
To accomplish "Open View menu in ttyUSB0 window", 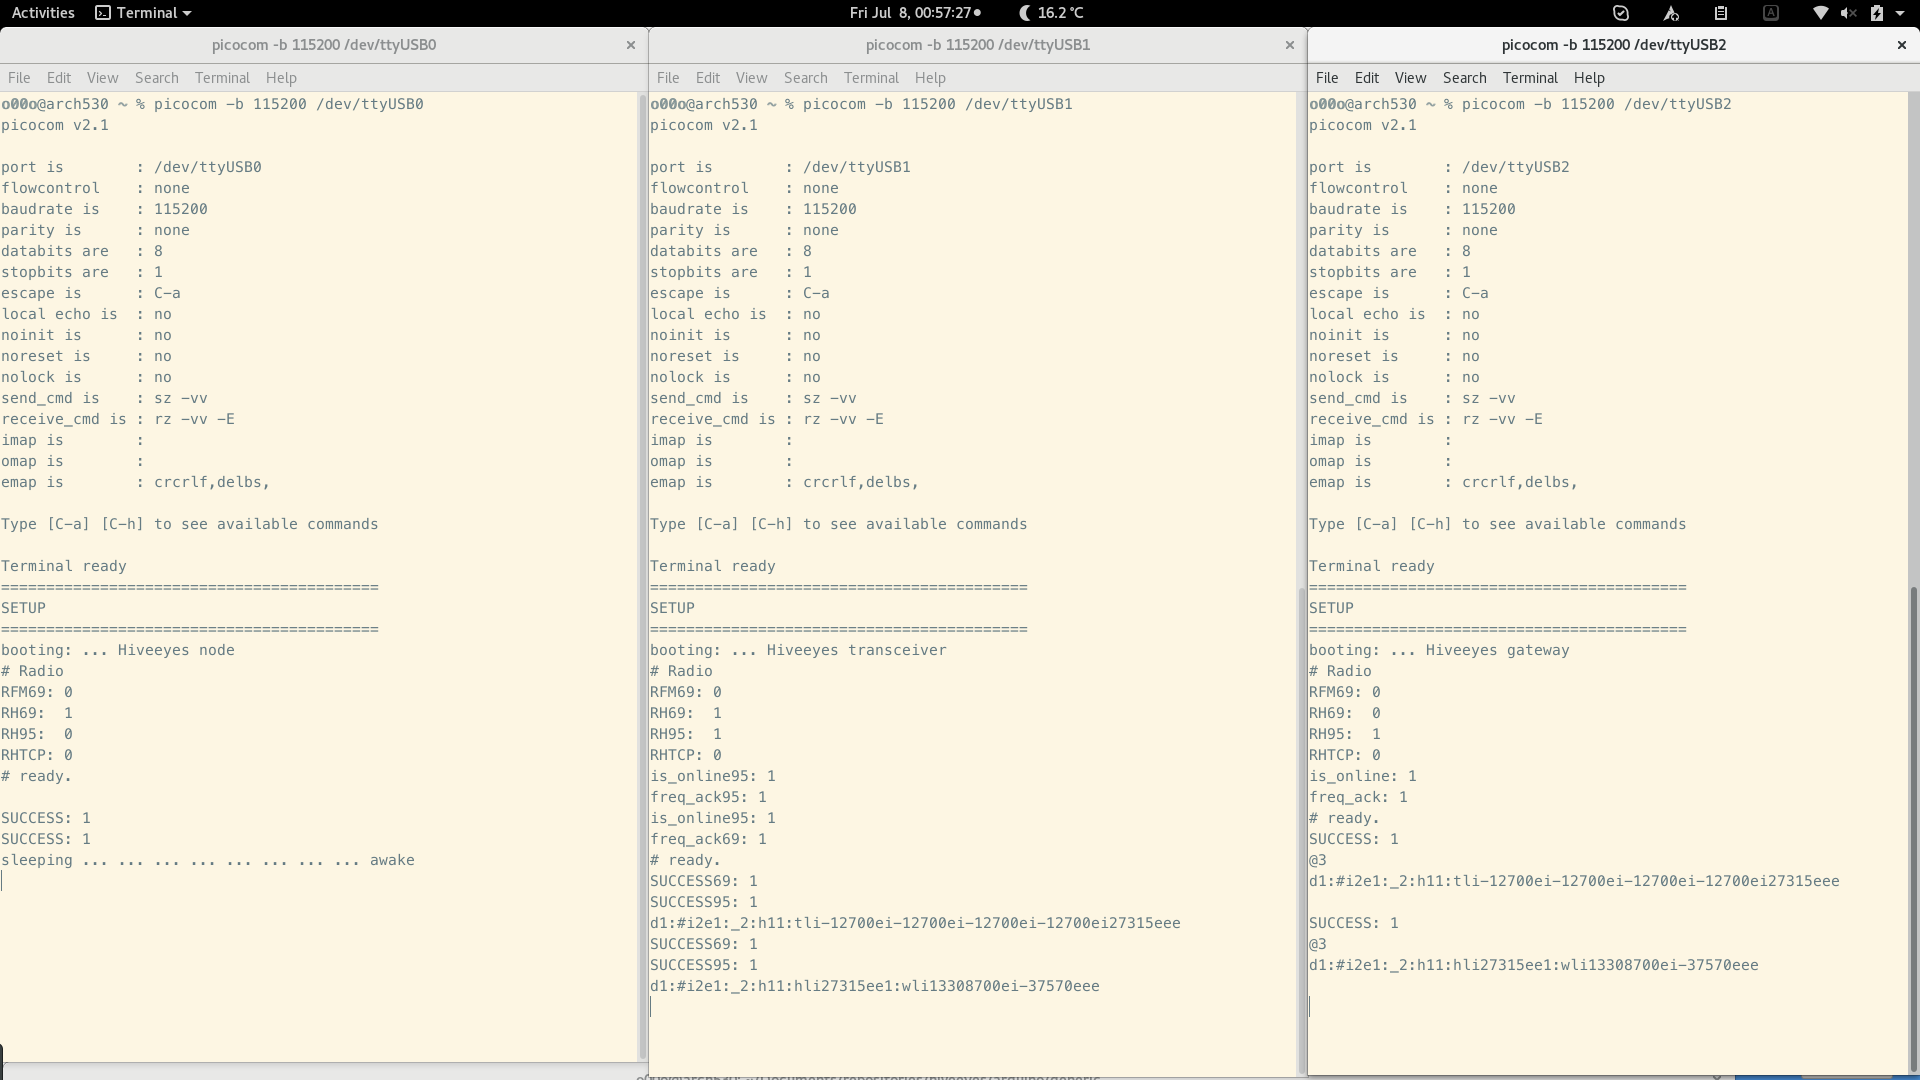I will pos(102,78).
